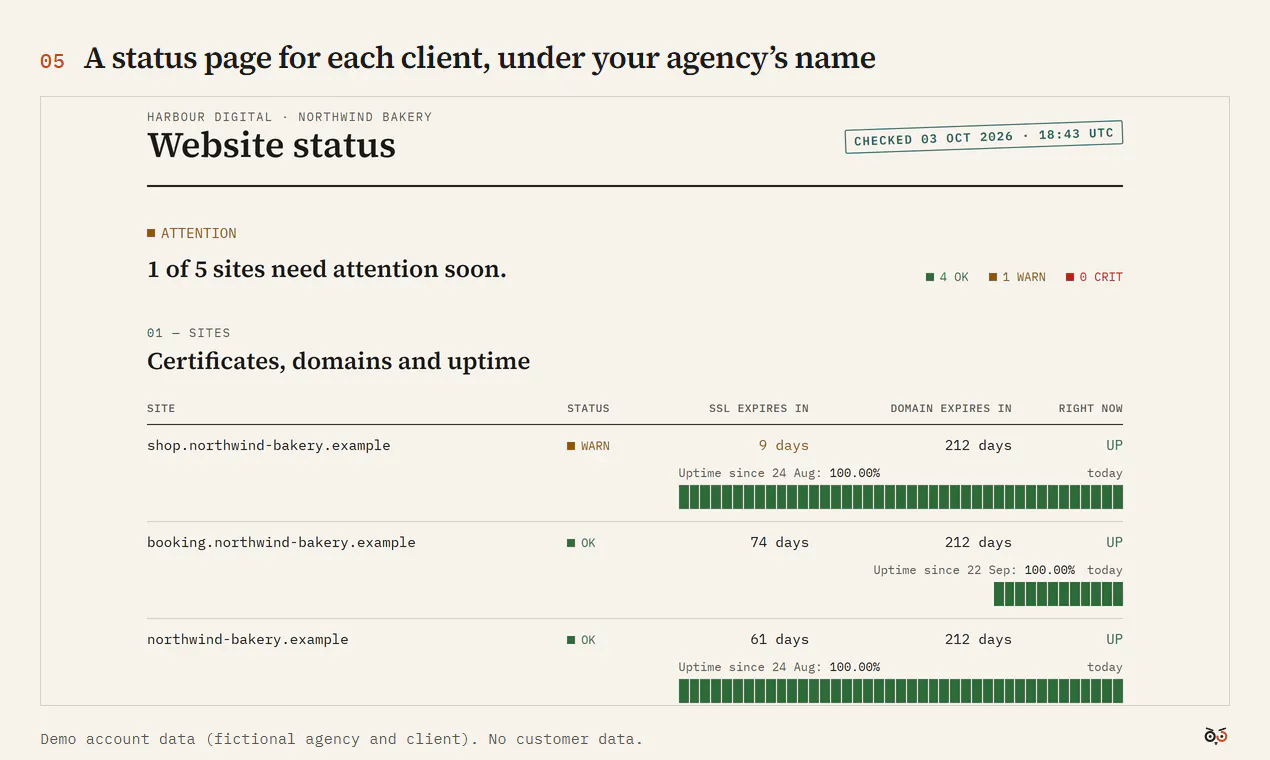Screen dimensions: 1270x760
Task: Click the DOMAIN EXPIRES IN column header
Action: click(x=951, y=408)
